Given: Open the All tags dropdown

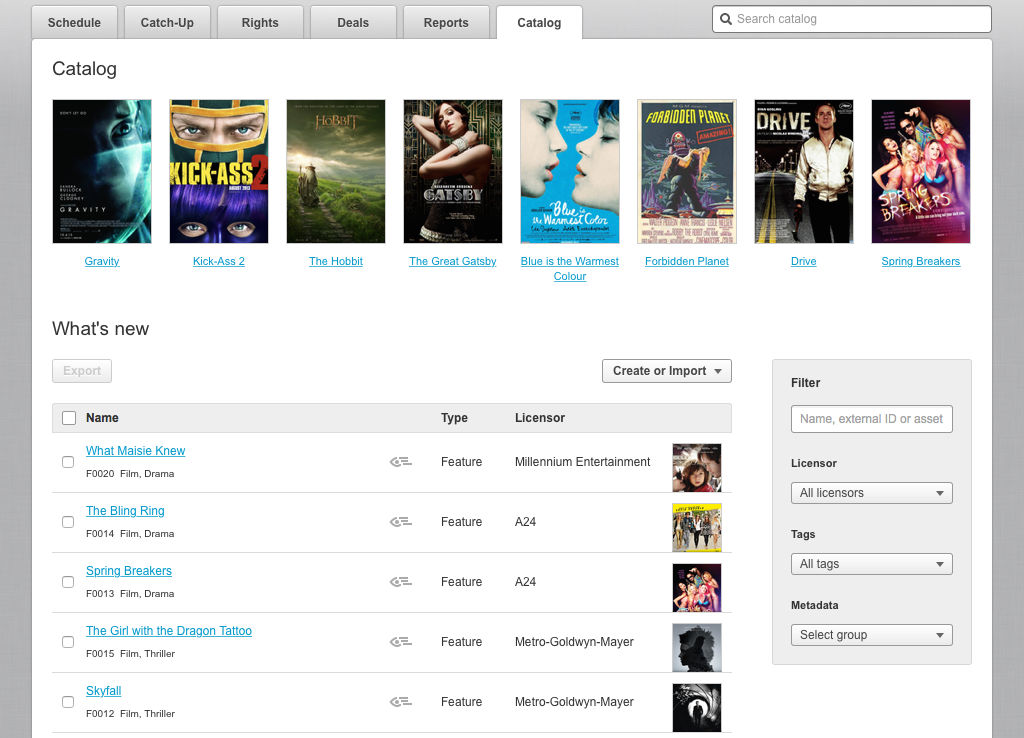Looking at the screenshot, I should tap(871, 564).
